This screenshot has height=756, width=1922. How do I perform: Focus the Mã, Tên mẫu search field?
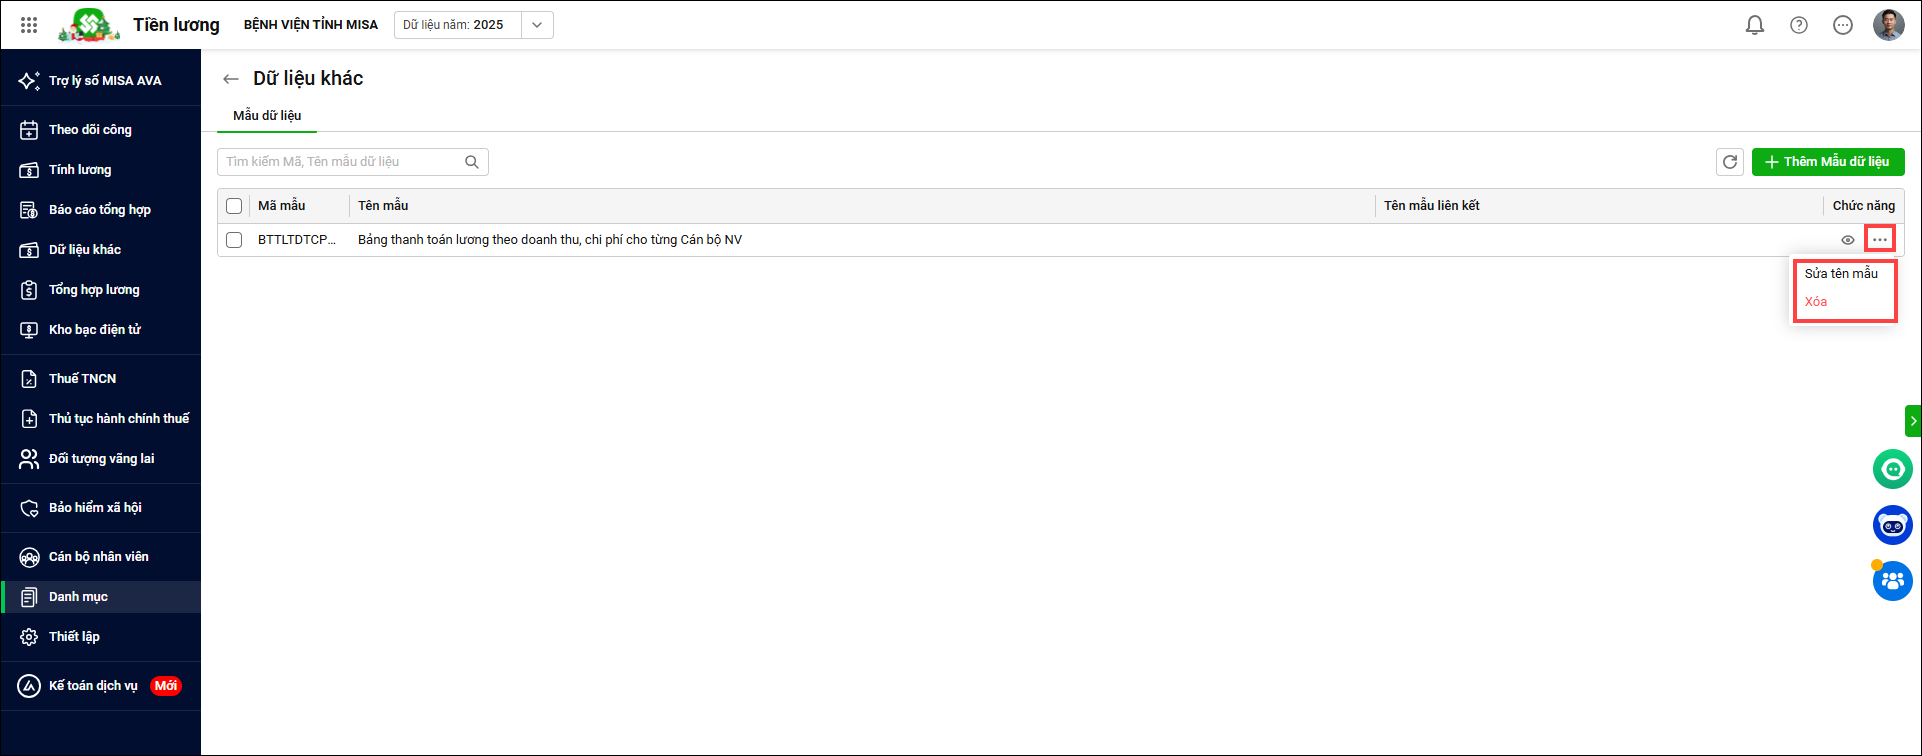pyautogui.click(x=340, y=162)
